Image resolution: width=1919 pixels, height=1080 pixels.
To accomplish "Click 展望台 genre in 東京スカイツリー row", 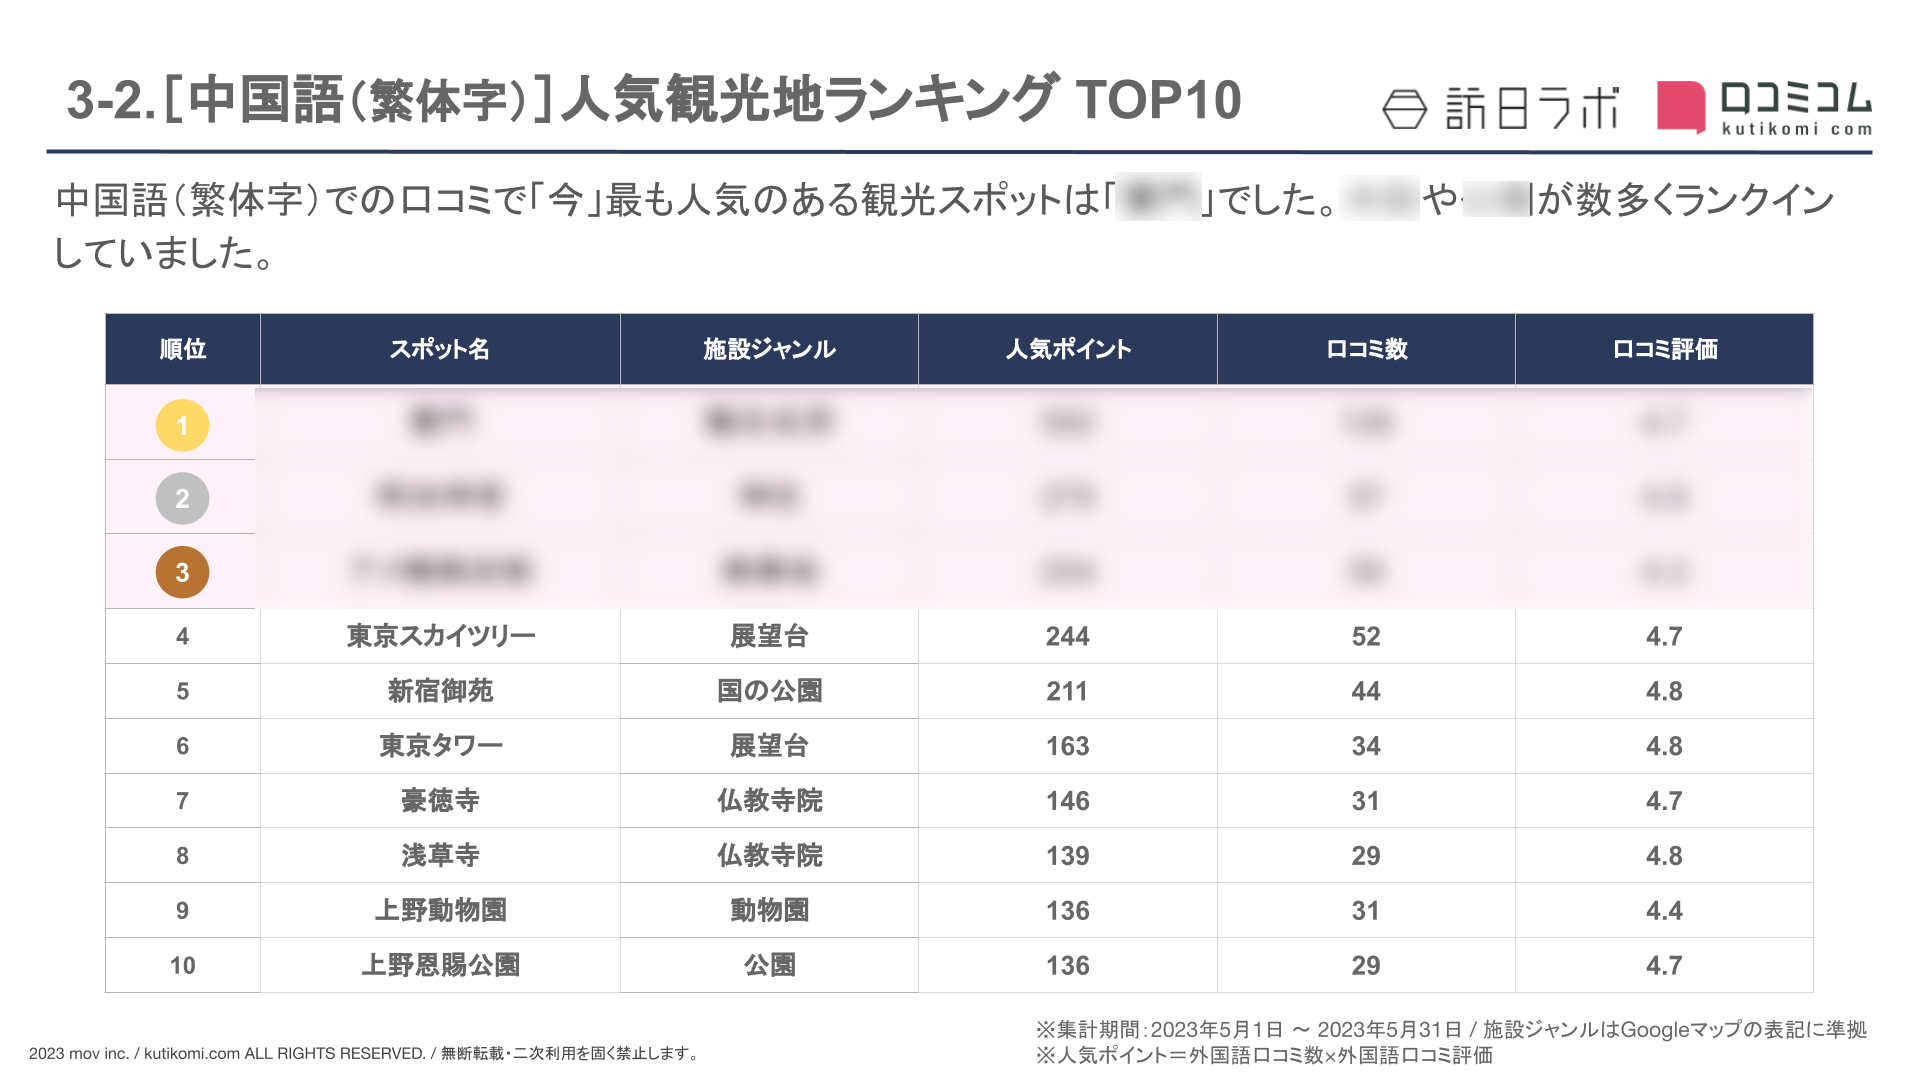I will click(x=769, y=636).
